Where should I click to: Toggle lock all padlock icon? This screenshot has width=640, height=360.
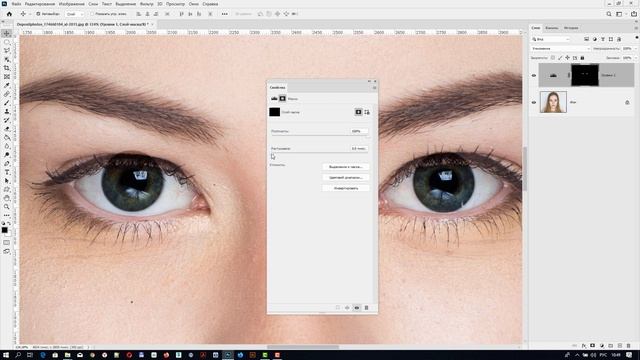coord(582,58)
